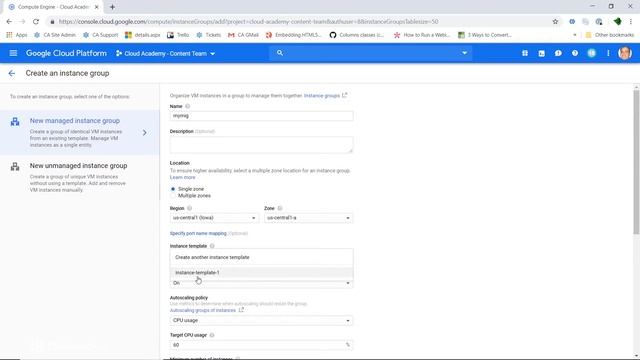Open the help question mark icon
Screen dimensions: 640x360
(575, 53)
